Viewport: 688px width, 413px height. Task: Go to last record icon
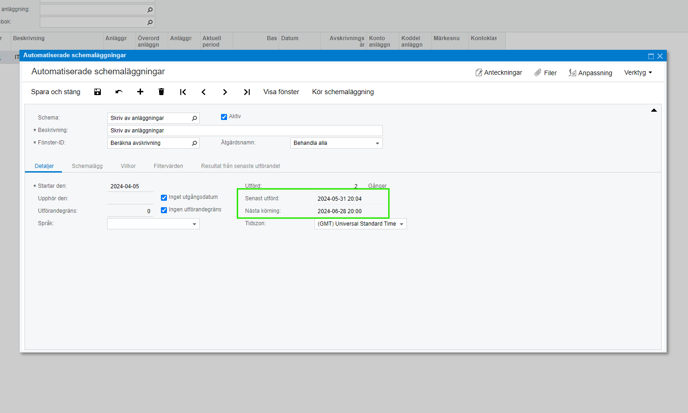pyautogui.click(x=247, y=92)
